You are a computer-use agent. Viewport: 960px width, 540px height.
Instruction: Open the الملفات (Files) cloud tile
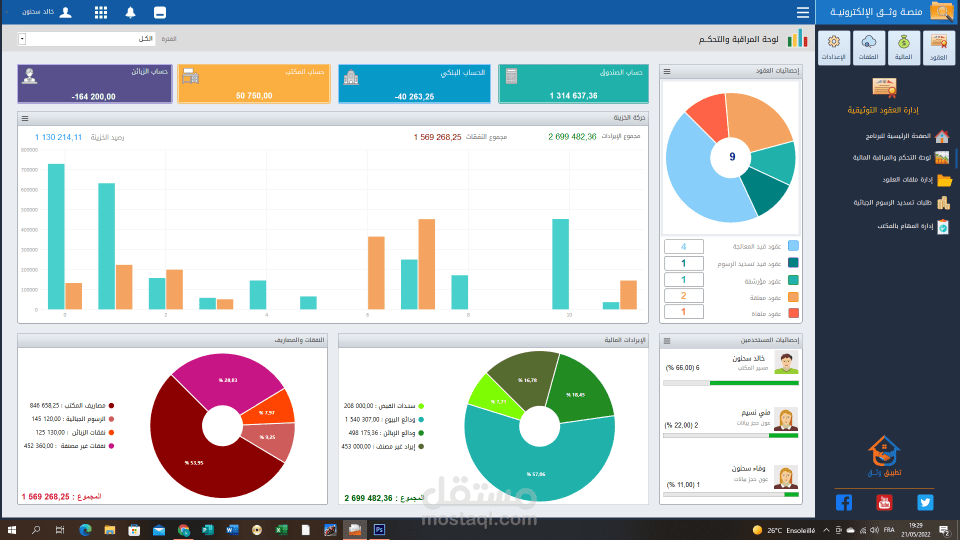tap(869, 48)
